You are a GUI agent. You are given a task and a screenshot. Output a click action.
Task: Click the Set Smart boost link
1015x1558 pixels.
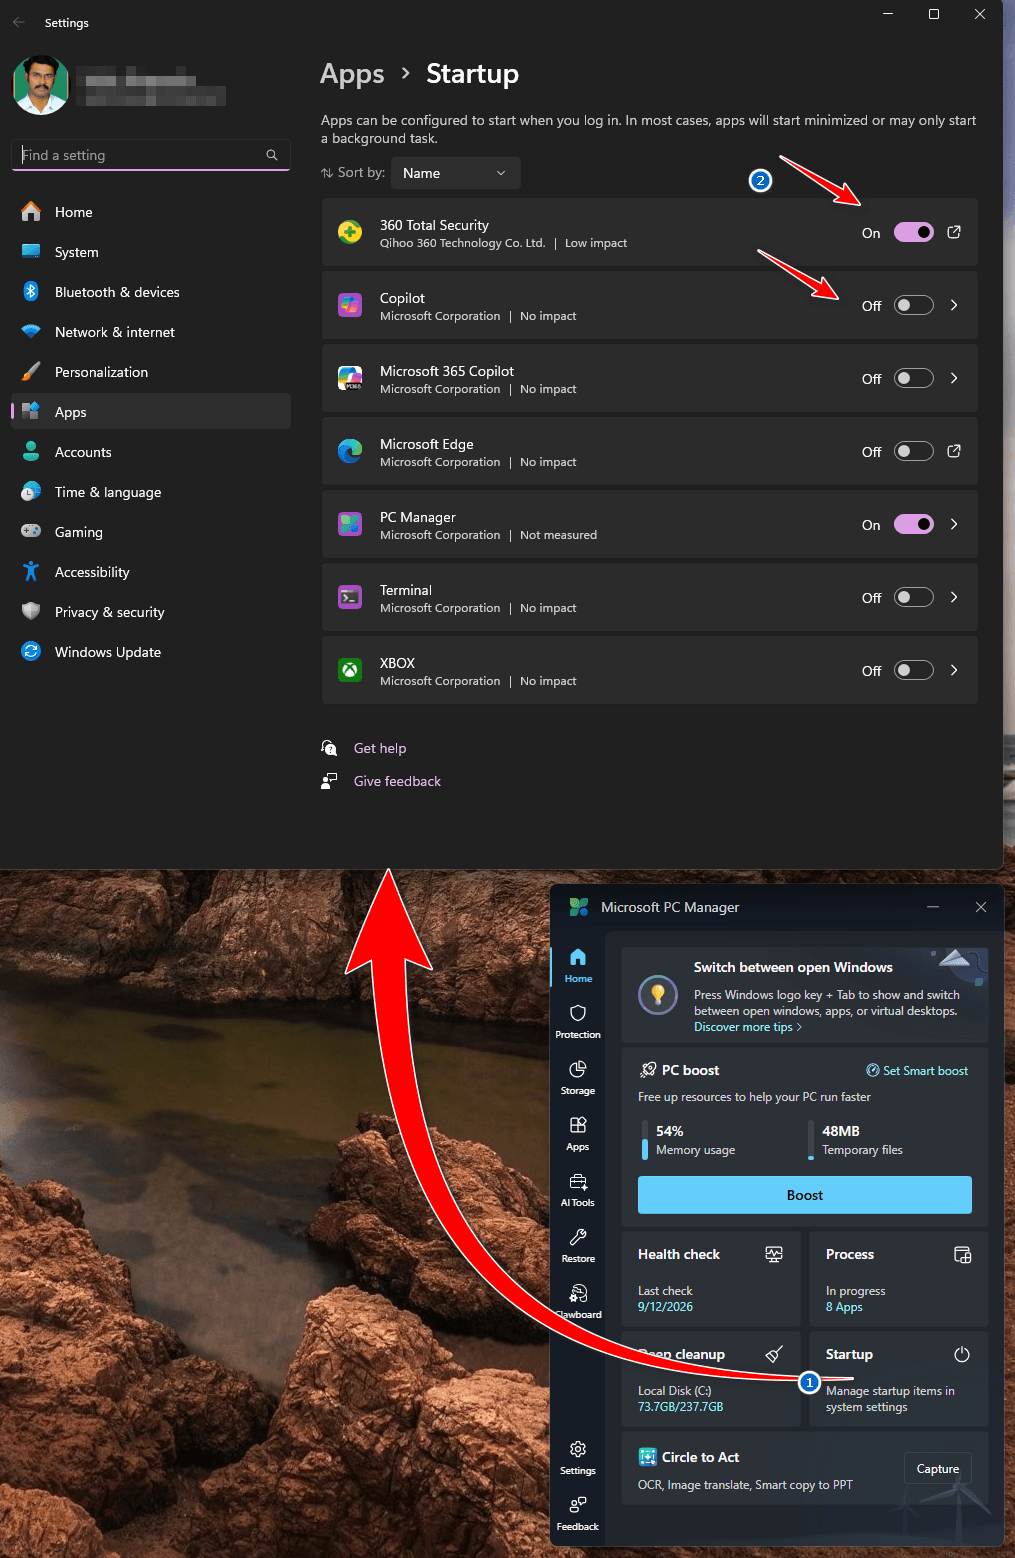[x=917, y=1070]
